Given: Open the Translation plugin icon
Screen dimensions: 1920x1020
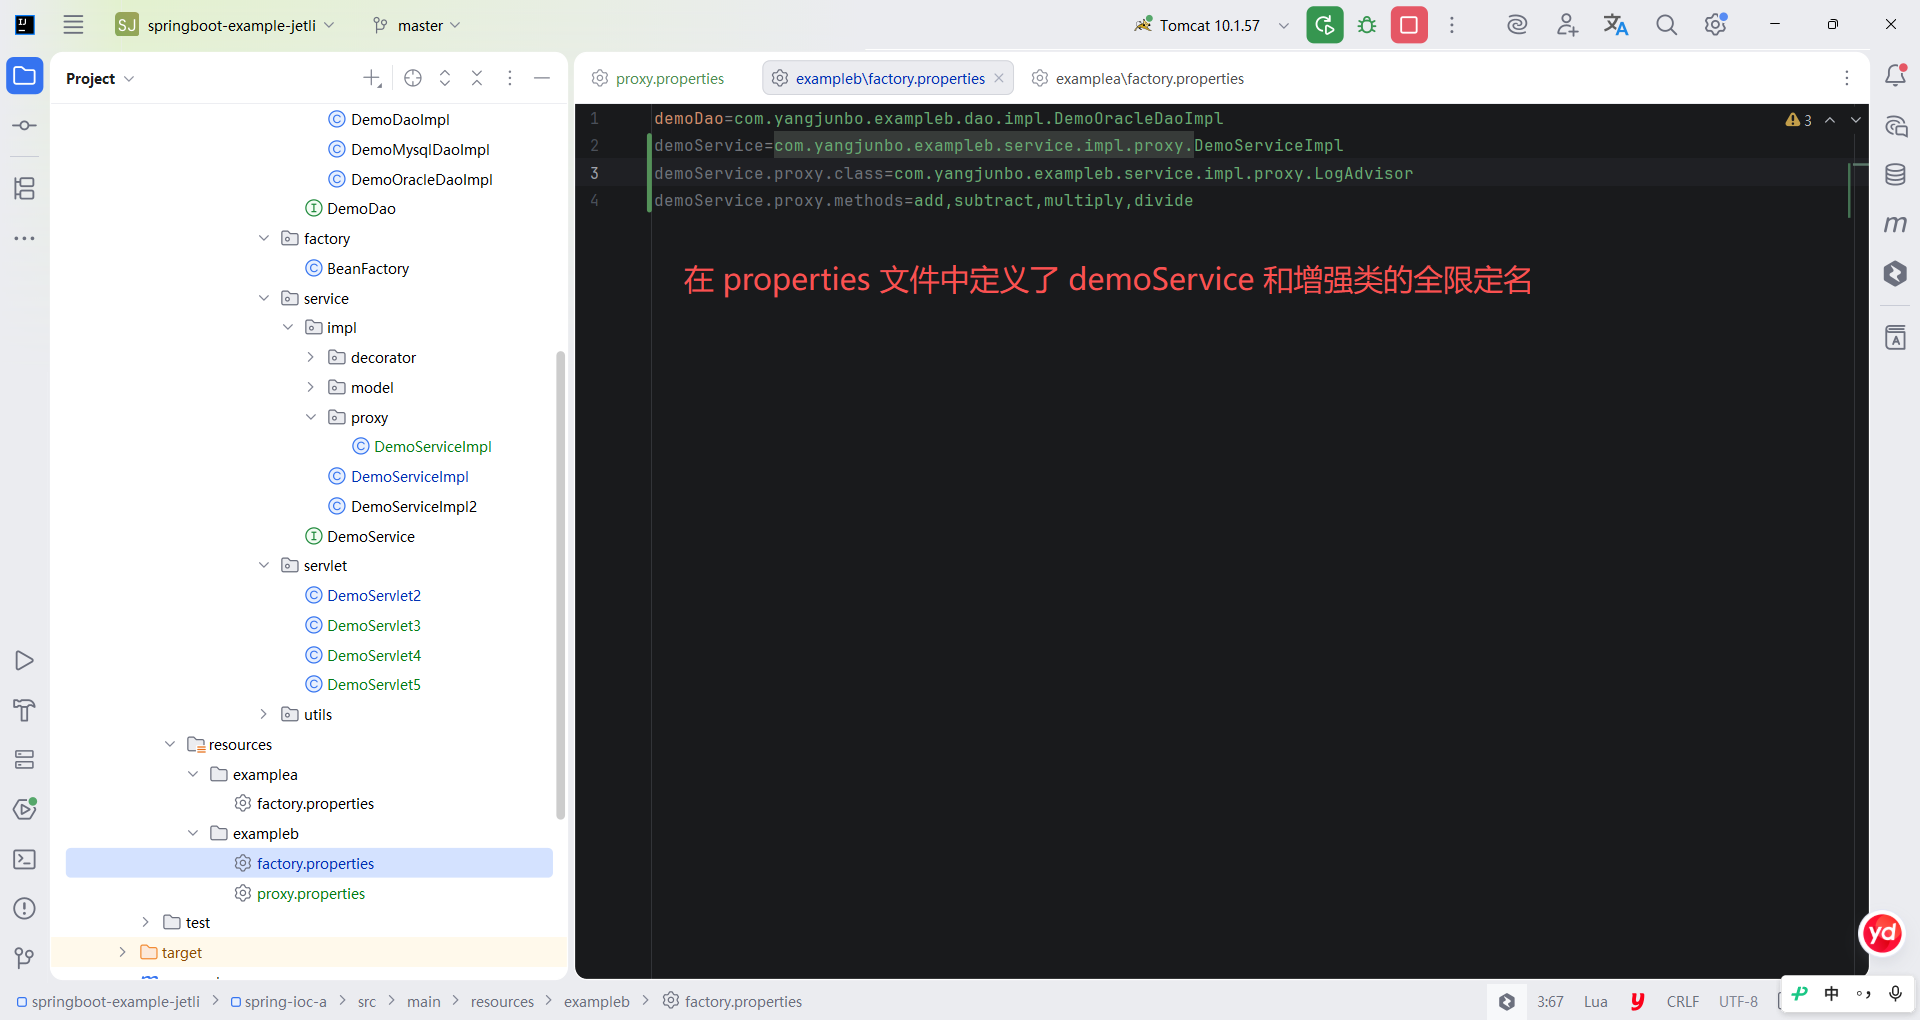Looking at the screenshot, I should click(1616, 25).
